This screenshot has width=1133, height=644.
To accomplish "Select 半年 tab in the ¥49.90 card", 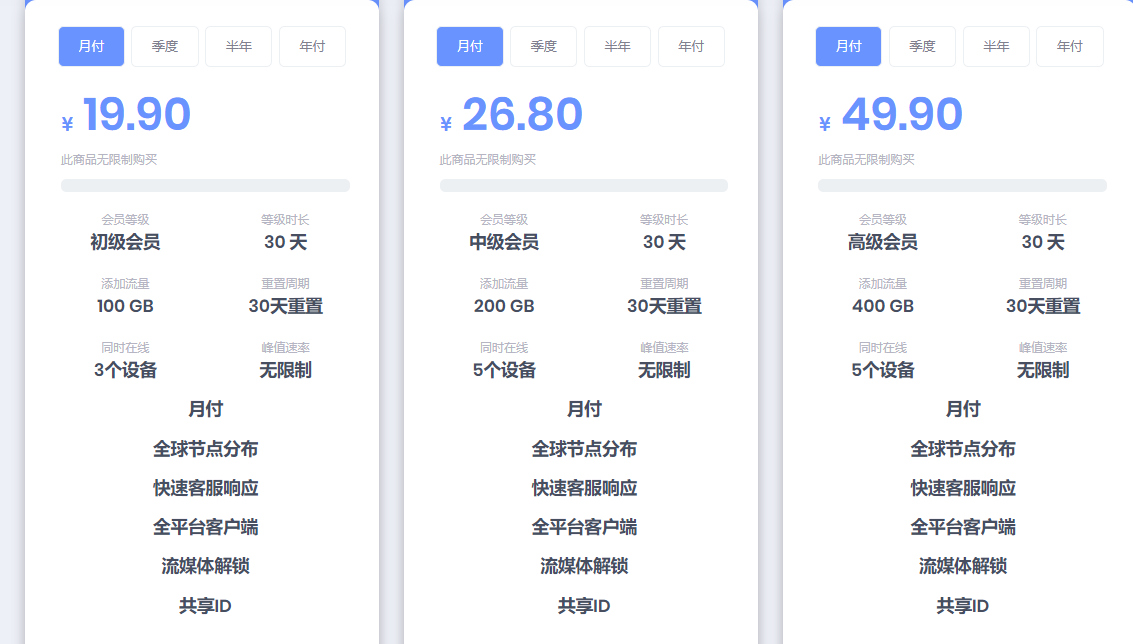I will [x=996, y=46].
